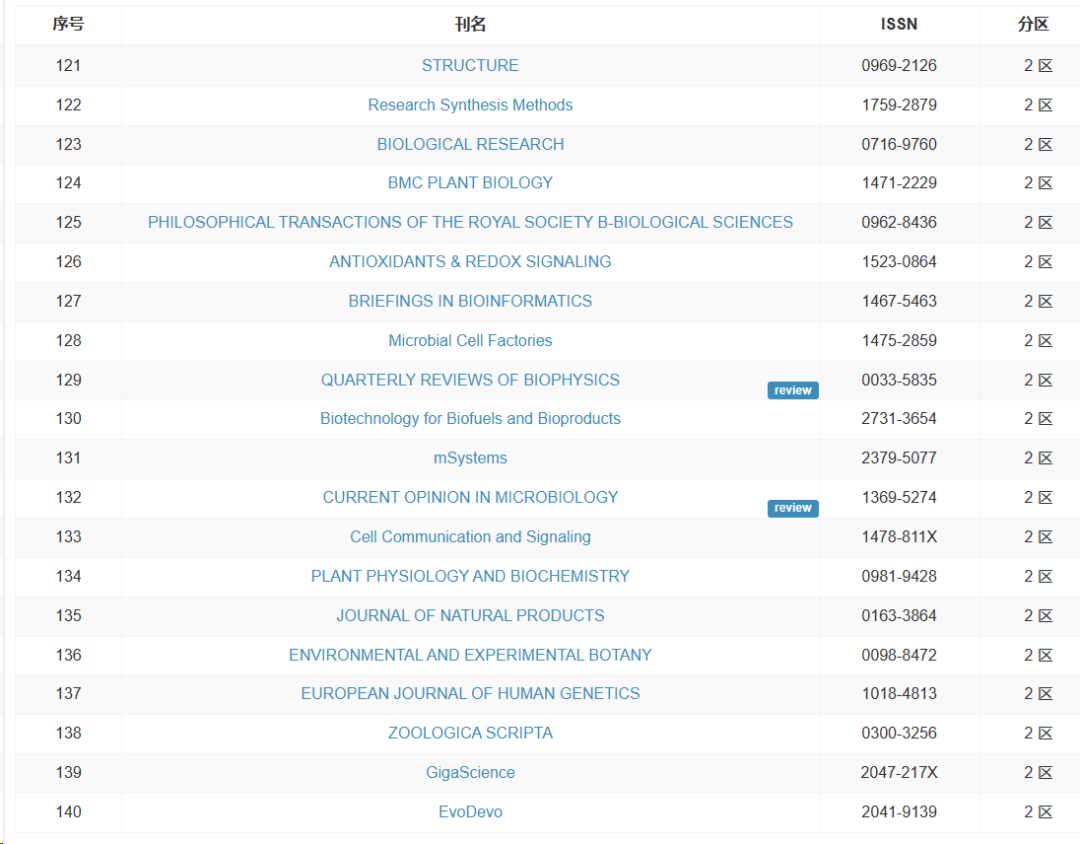Select ISSN 0300-3256 cell
This screenshot has height=844, width=1080.
899,732
